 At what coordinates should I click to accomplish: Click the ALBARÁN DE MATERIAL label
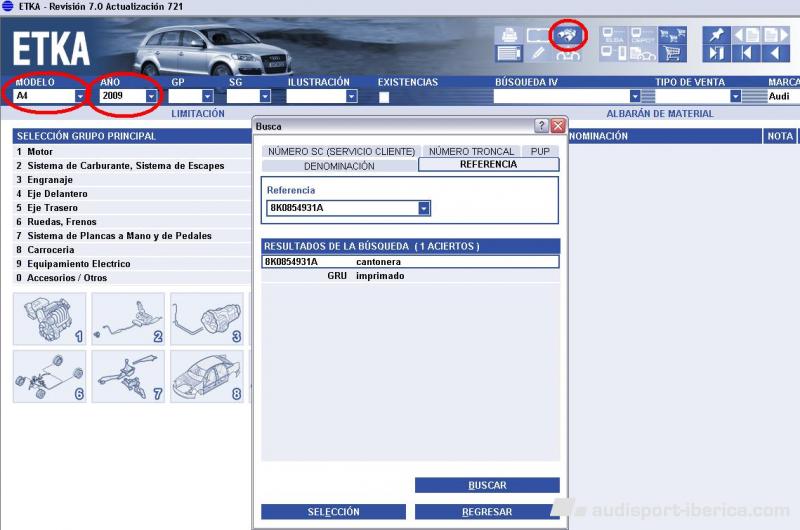(660, 114)
